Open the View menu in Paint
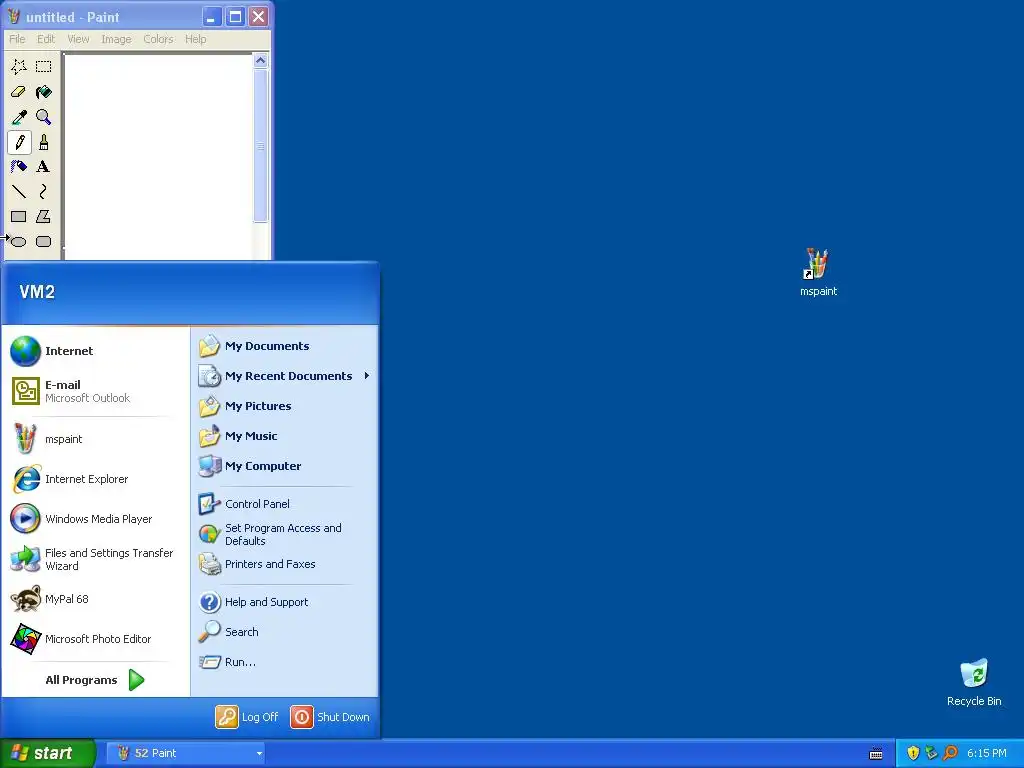 click(78, 39)
